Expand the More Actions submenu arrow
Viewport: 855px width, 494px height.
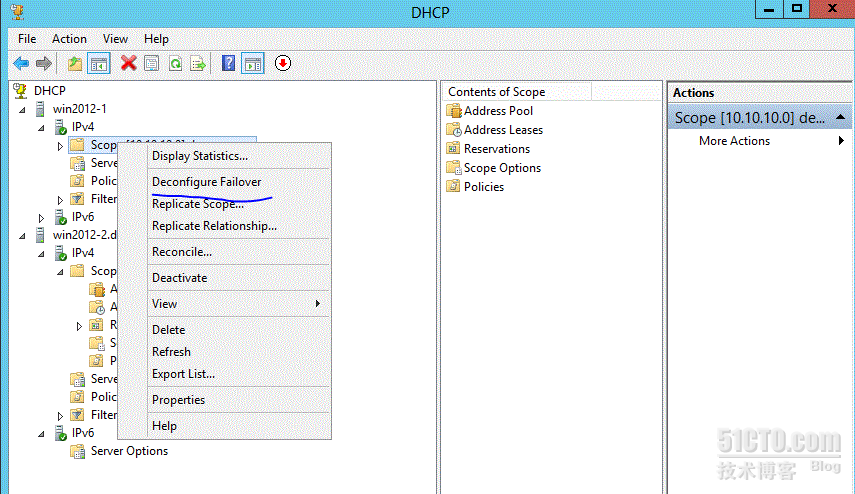coord(841,141)
